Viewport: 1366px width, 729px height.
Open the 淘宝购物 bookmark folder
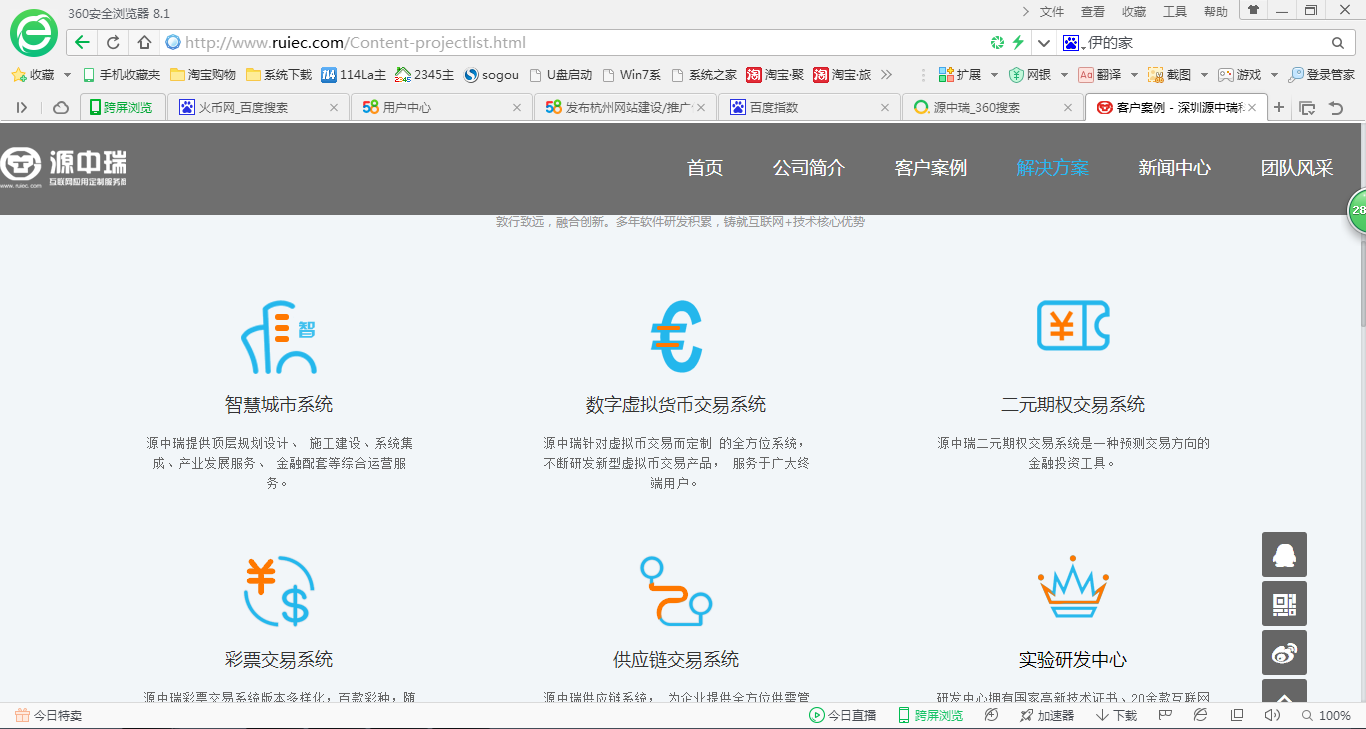pyautogui.click(x=203, y=75)
